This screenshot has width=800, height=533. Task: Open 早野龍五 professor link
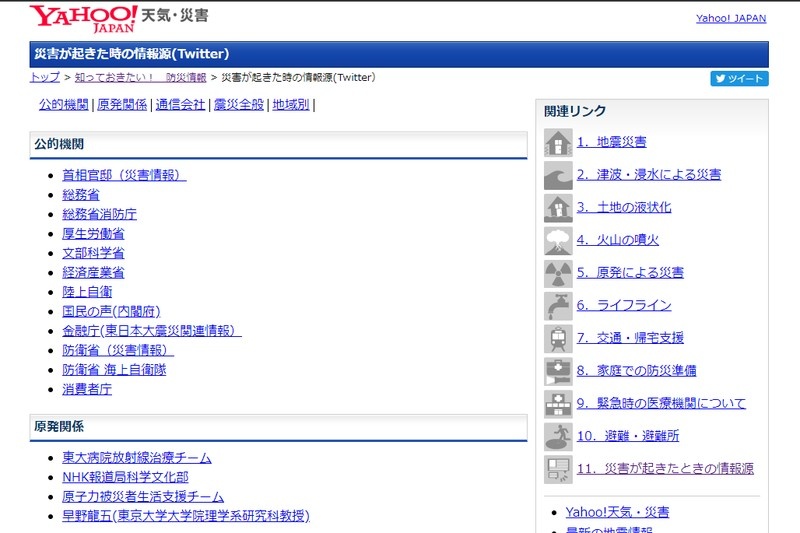click(x=186, y=516)
